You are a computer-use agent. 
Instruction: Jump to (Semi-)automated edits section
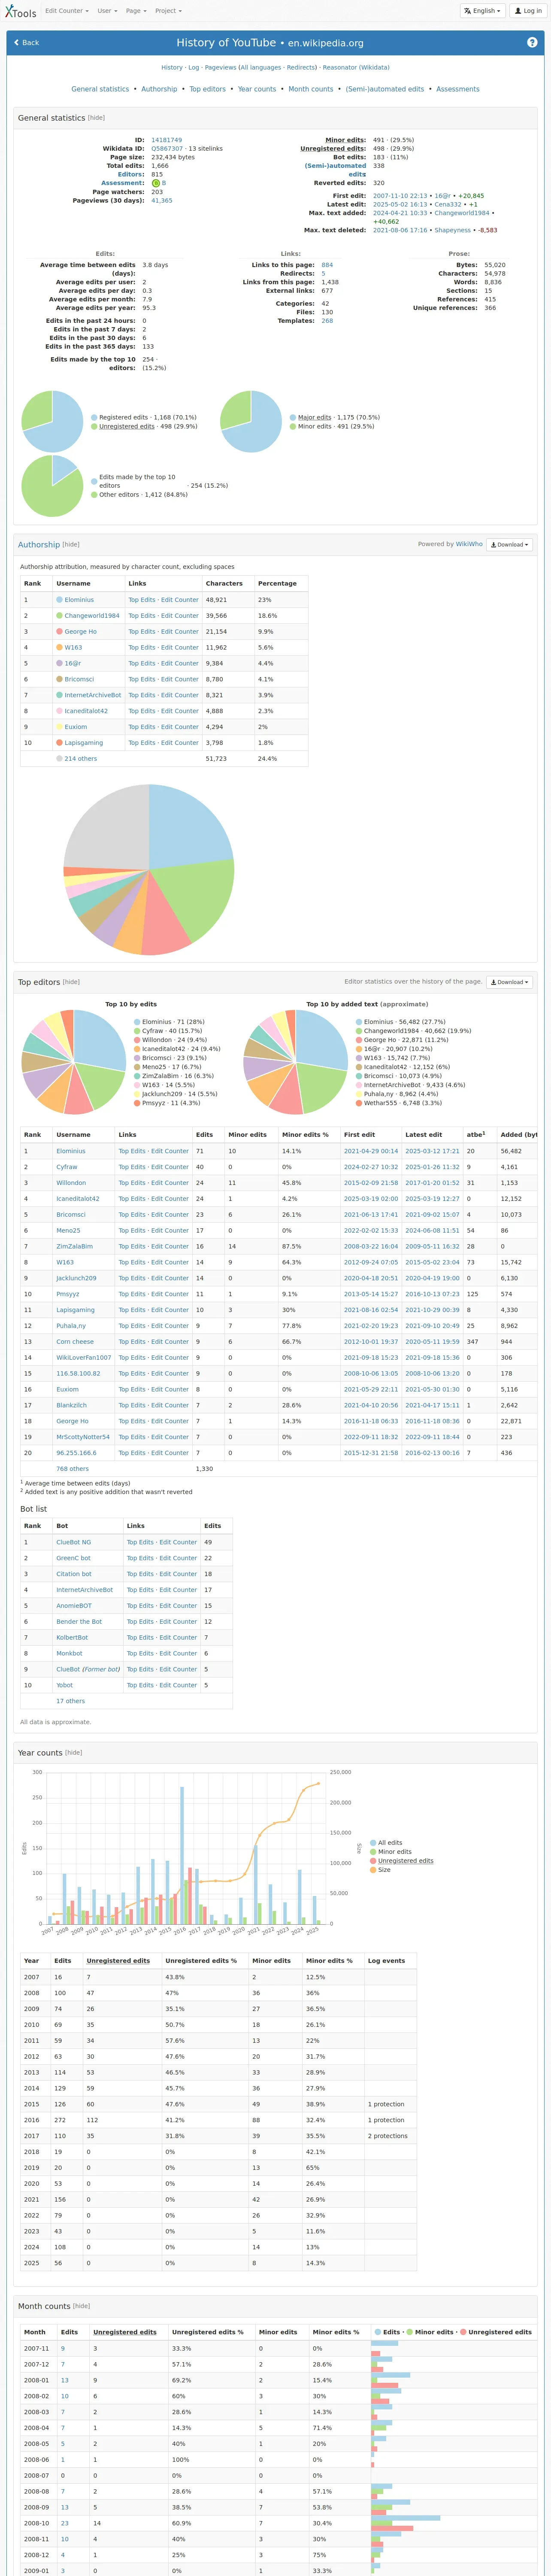point(385,89)
